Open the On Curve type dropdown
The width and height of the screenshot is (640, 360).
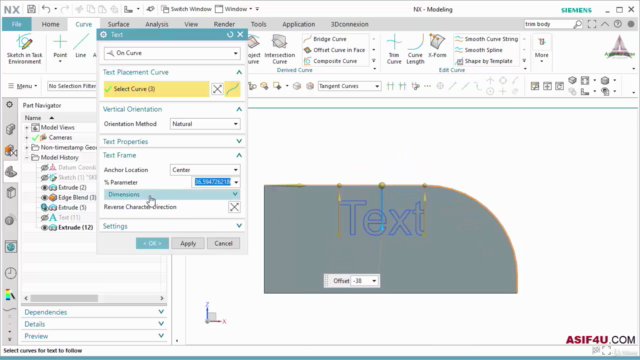pos(172,53)
